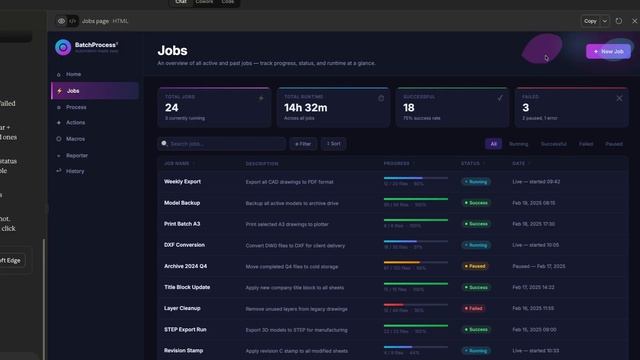The image size is (640, 360).
Task: Click the Layer Cleanup progress bar
Action: (x=416, y=304)
